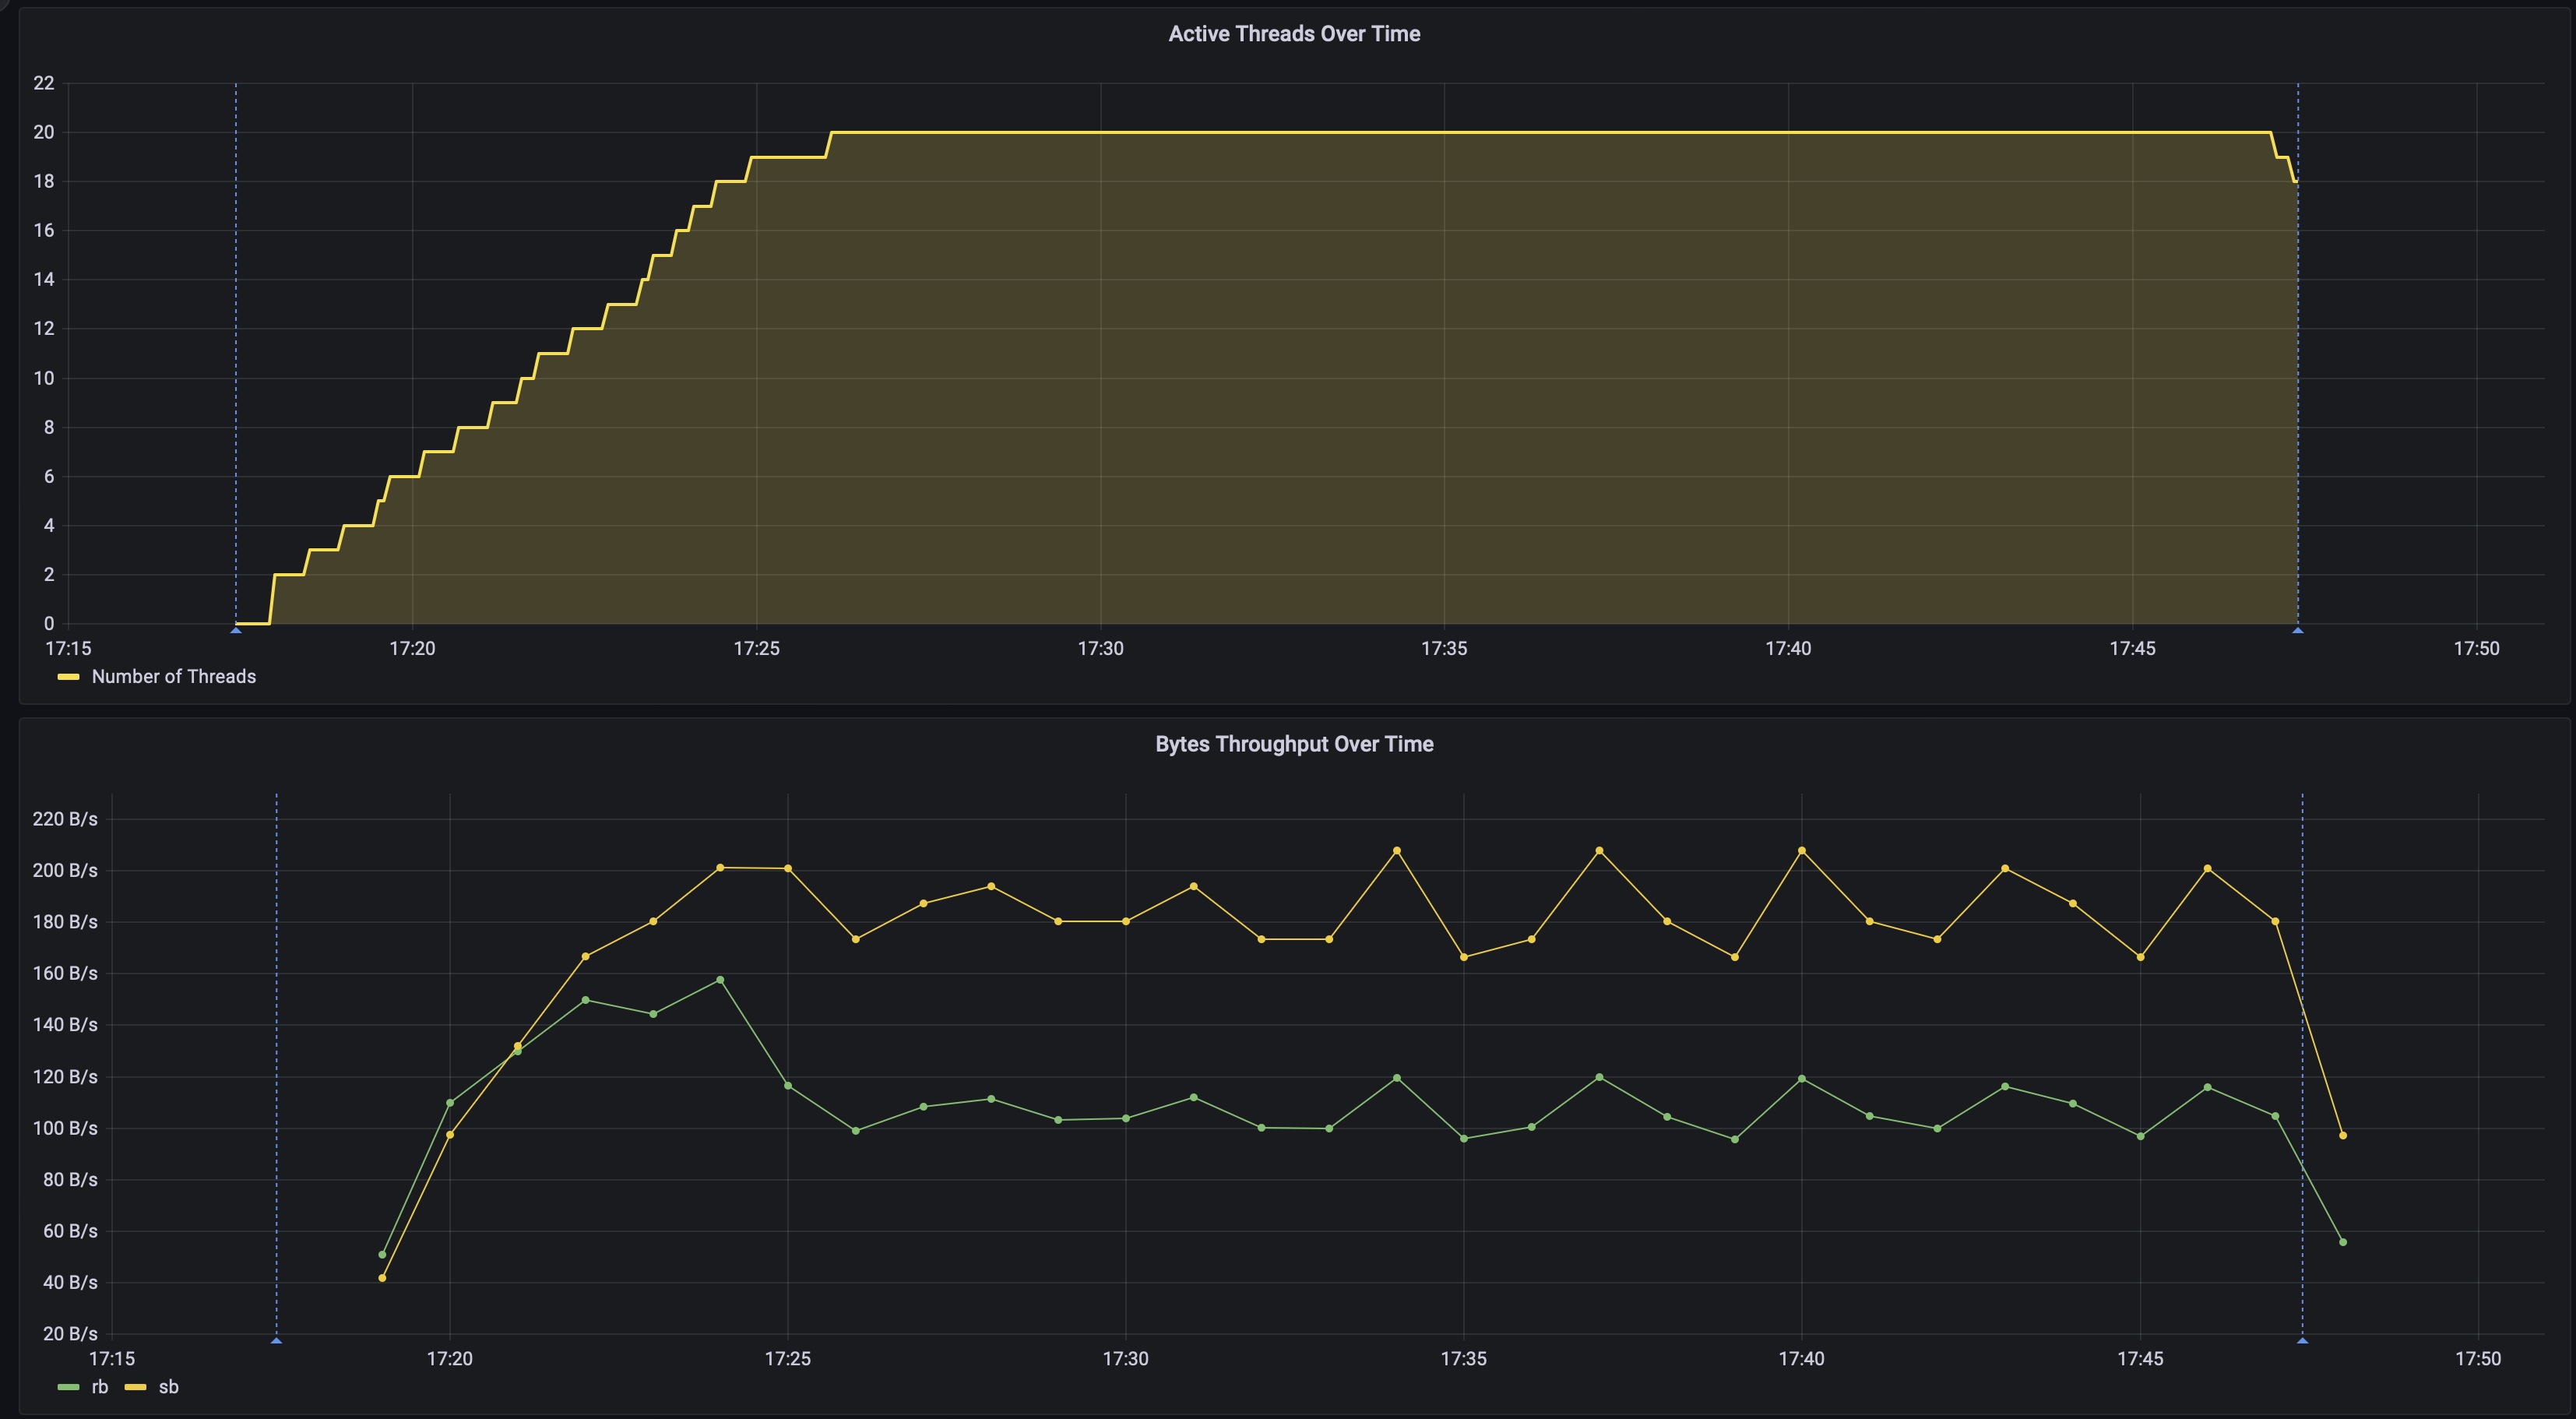Click the first sb data point near 40 B/s
This screenshot has width=2576, height=1419.
tap(382, 1278)
